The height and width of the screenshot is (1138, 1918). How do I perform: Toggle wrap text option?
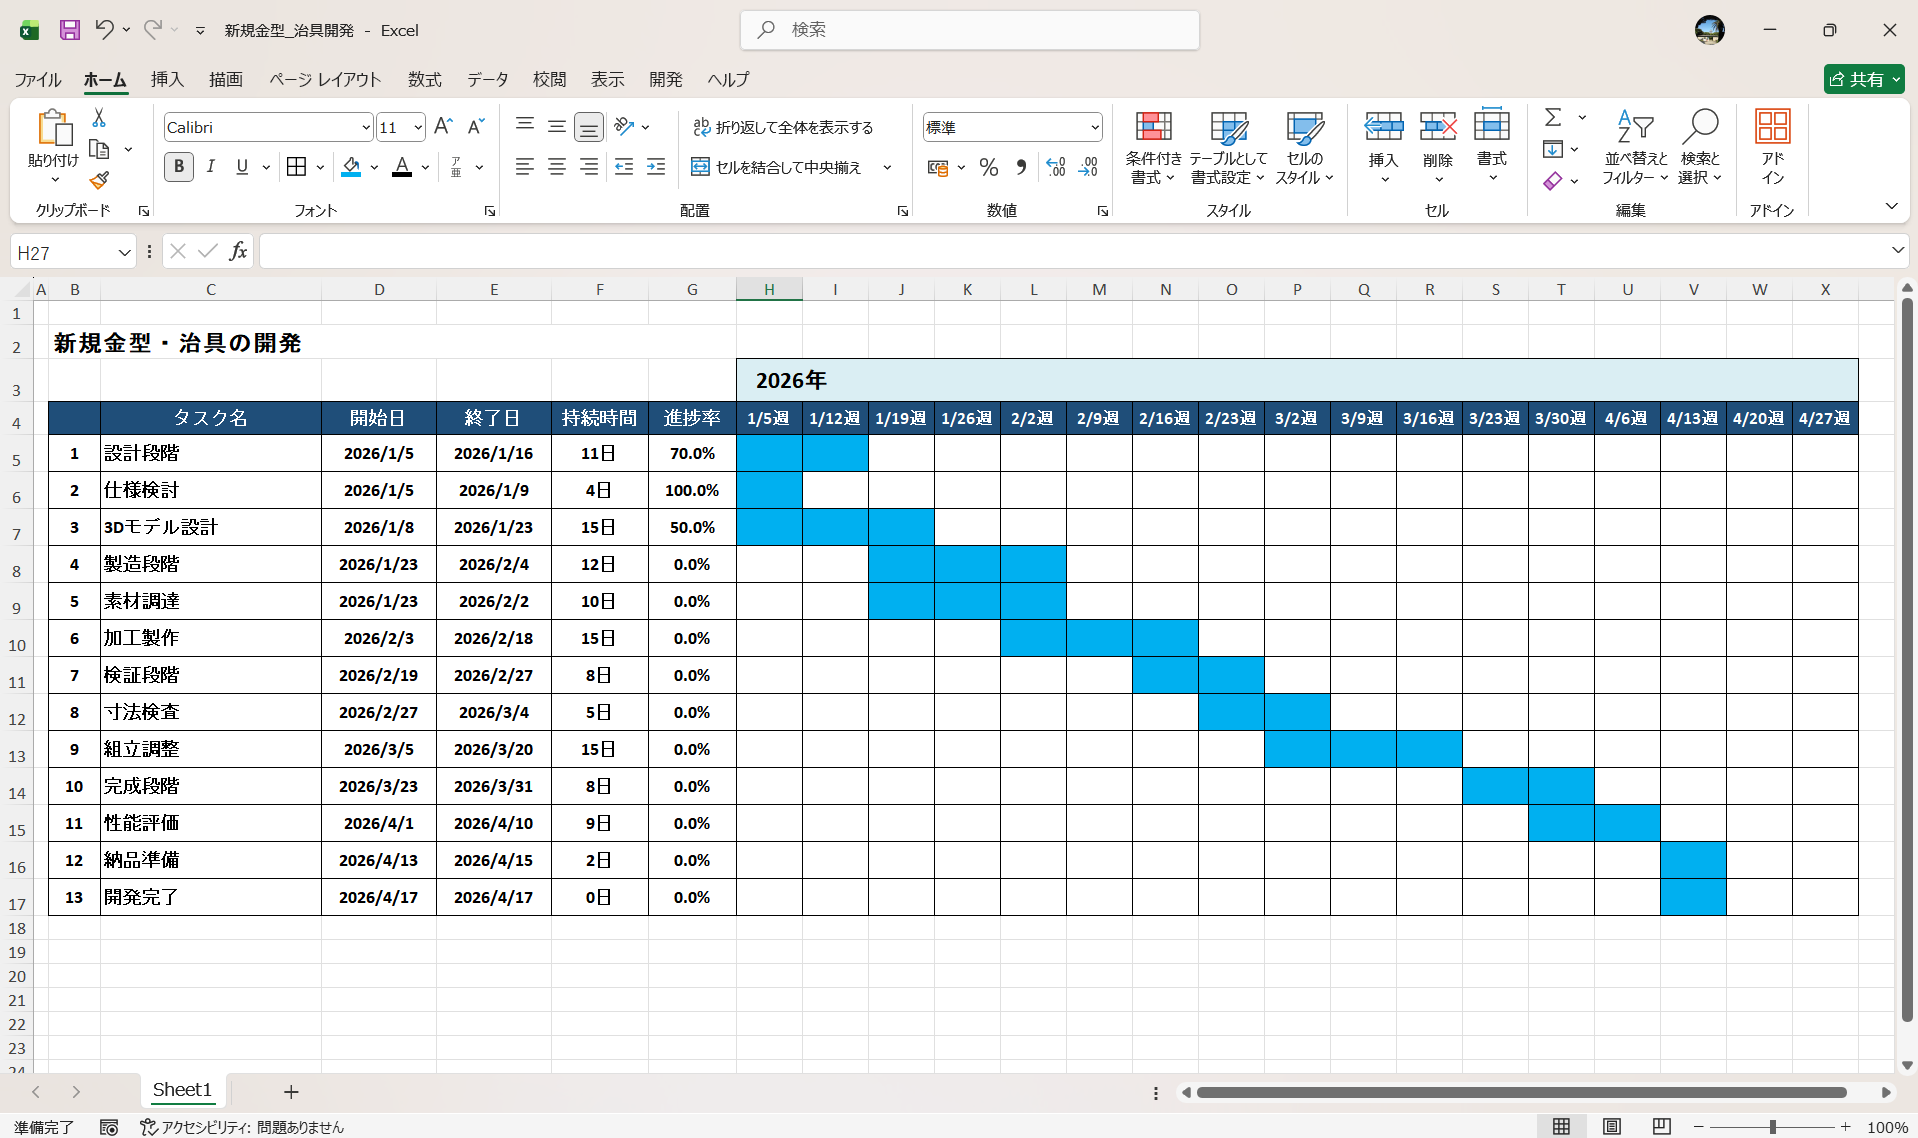click(783, 127)
